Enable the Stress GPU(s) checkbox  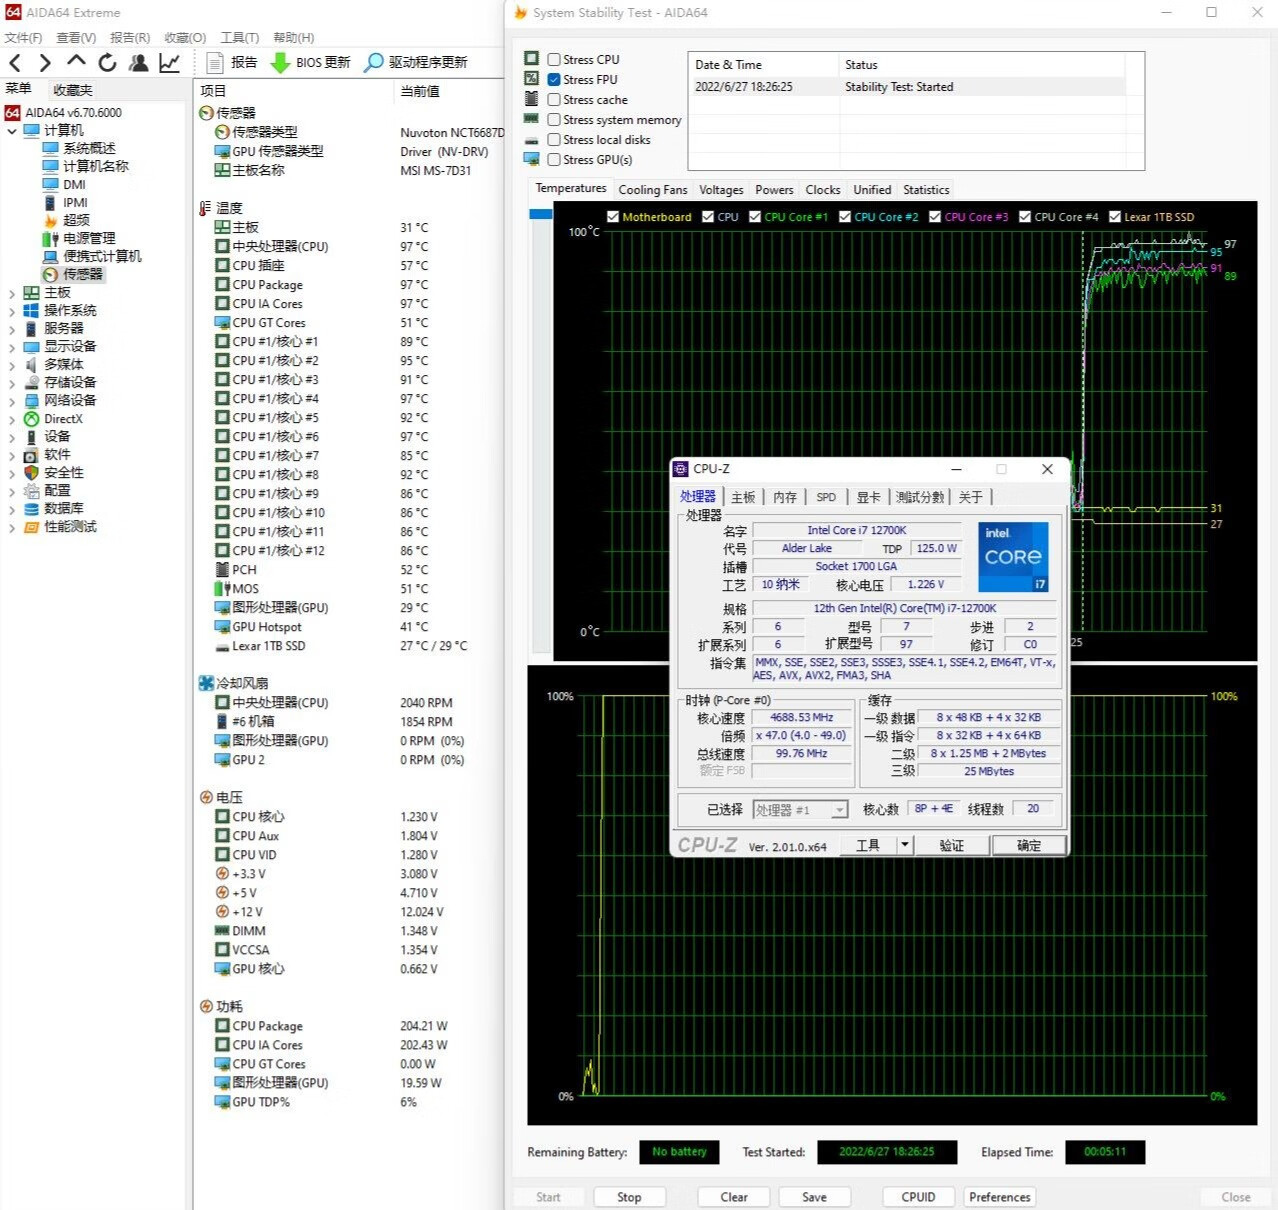click(554, 159)
